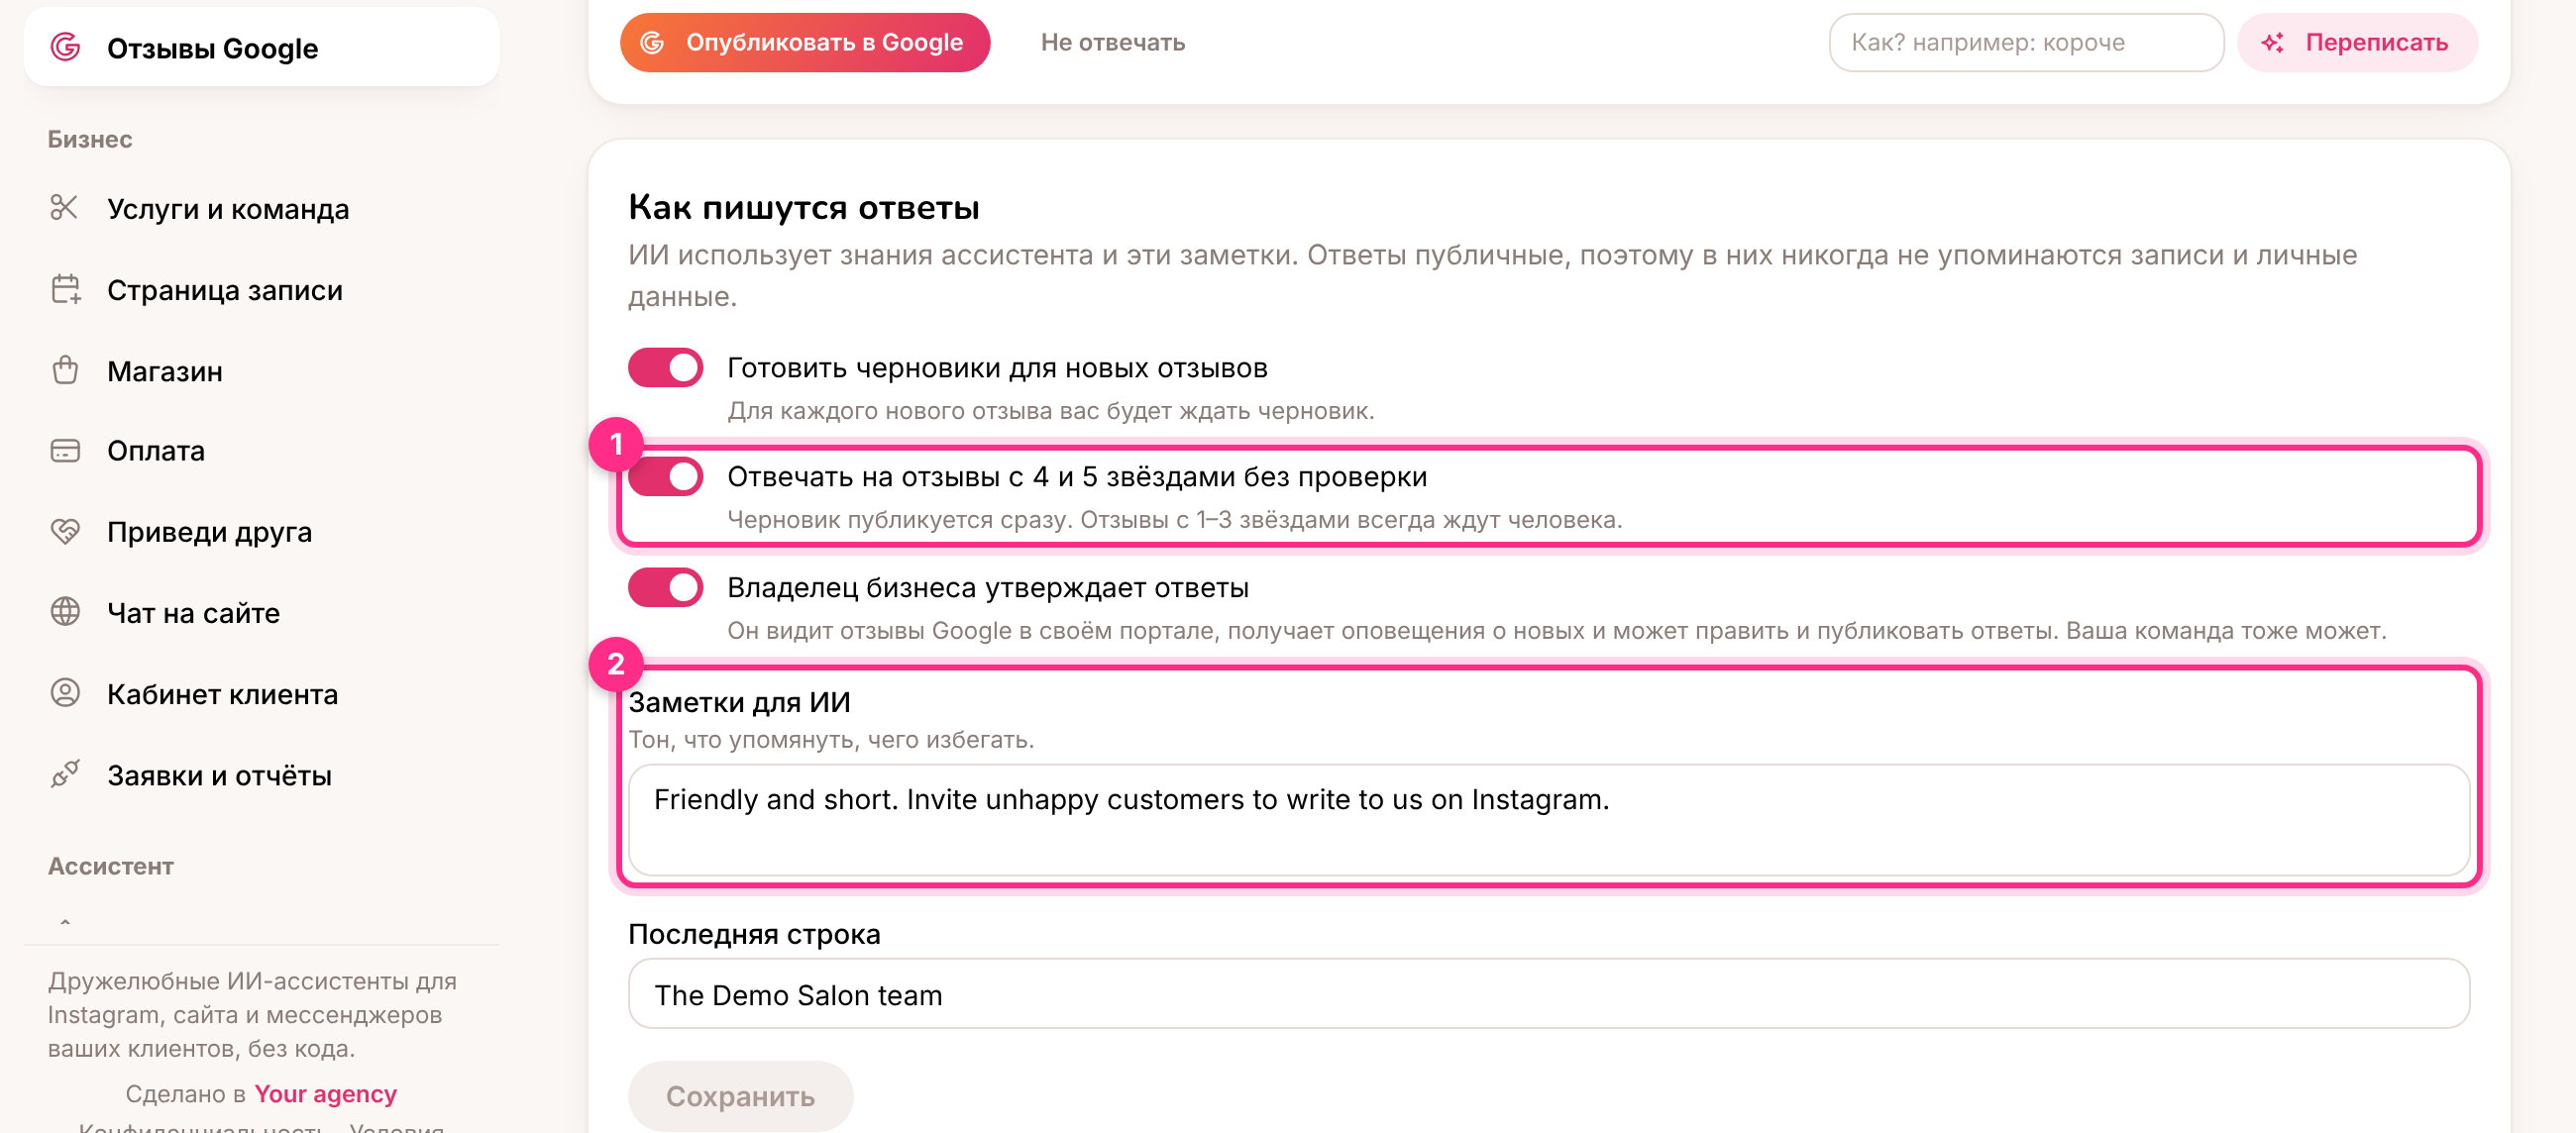Select Кабинет клиента in sidebar

(261, 693)
